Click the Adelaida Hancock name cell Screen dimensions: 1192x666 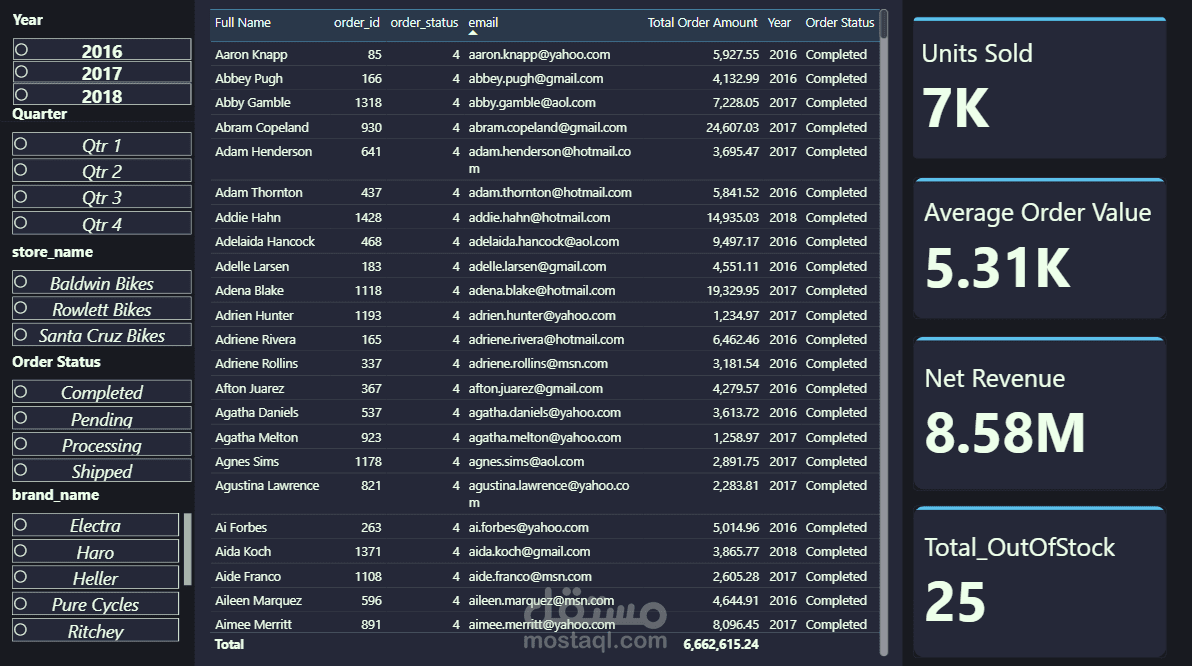[x=265, y=242]
